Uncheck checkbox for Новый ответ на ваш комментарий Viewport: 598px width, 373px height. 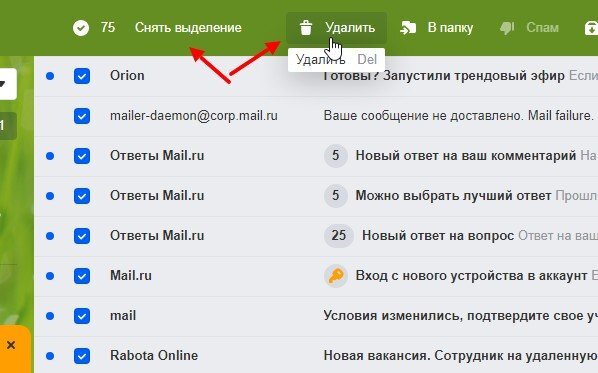click(82, 156)
